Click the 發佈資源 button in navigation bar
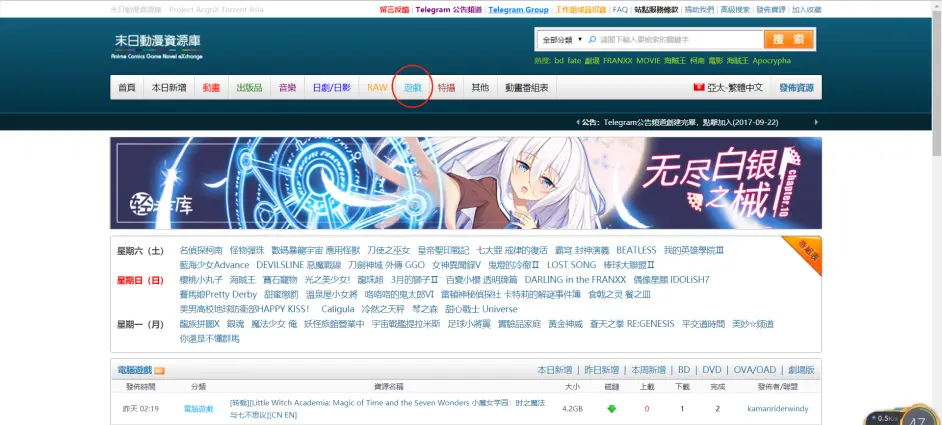 click(x=796, y=88)
